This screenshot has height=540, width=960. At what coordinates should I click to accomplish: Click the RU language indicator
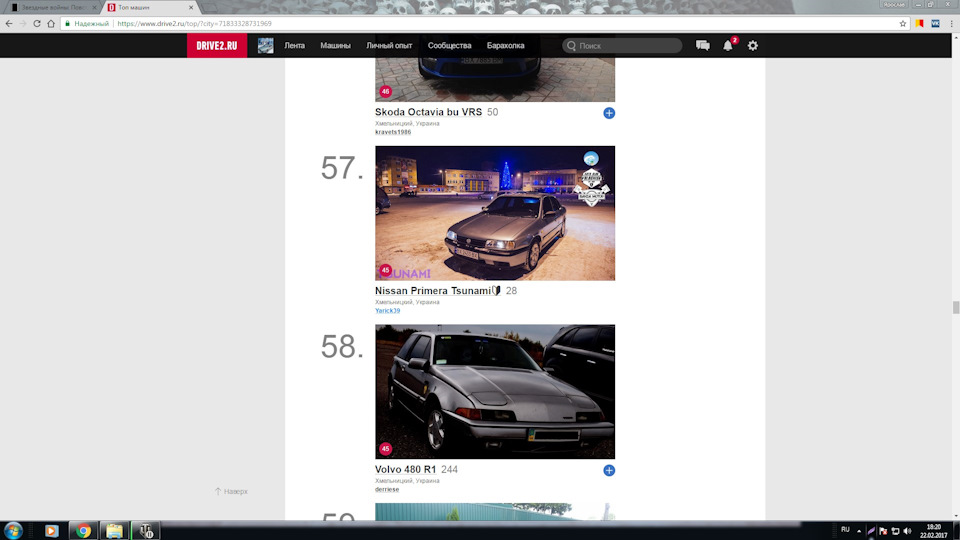pyautogui.click(x=845, y=530)
